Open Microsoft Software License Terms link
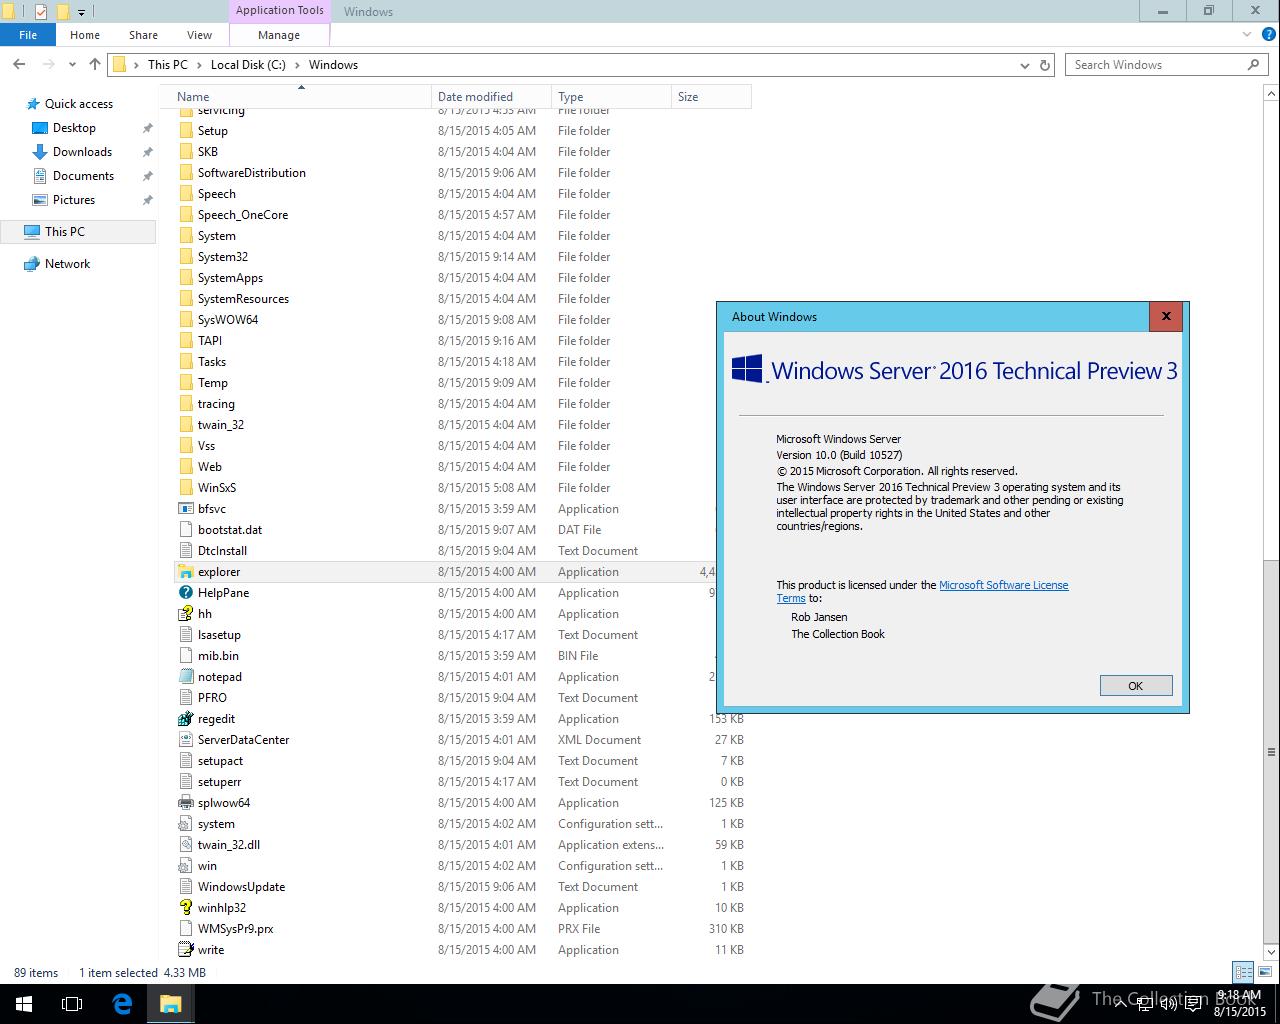This screenshot has height=1024, width=1280. click(x=1004, y=585)
